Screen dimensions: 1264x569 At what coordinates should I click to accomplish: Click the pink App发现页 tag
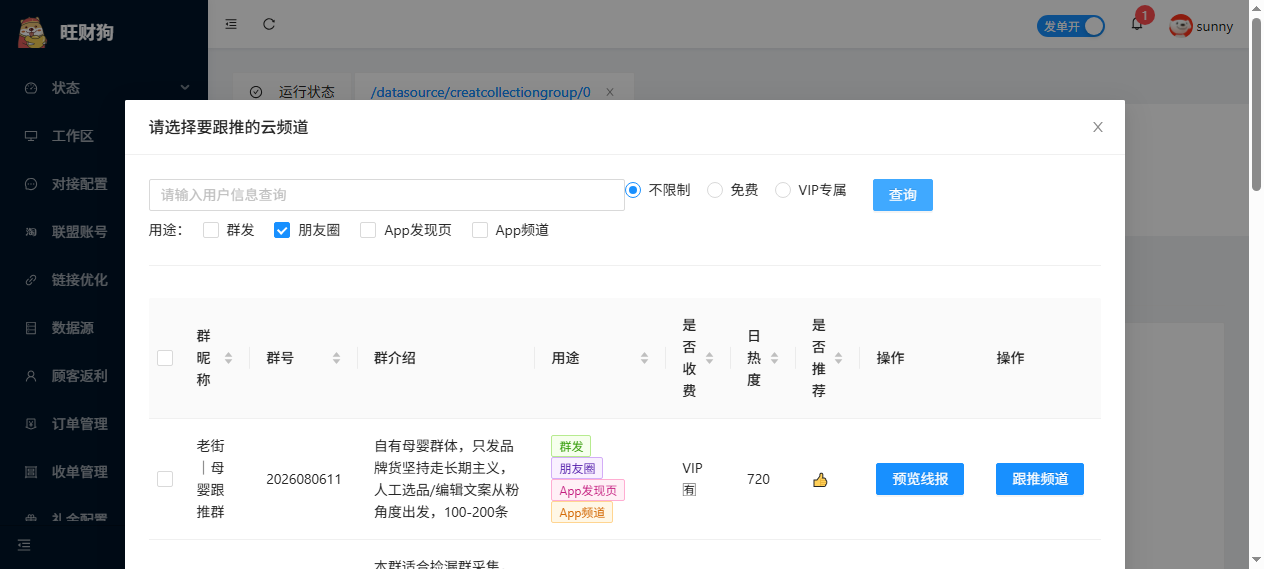(x=588, y=490)
